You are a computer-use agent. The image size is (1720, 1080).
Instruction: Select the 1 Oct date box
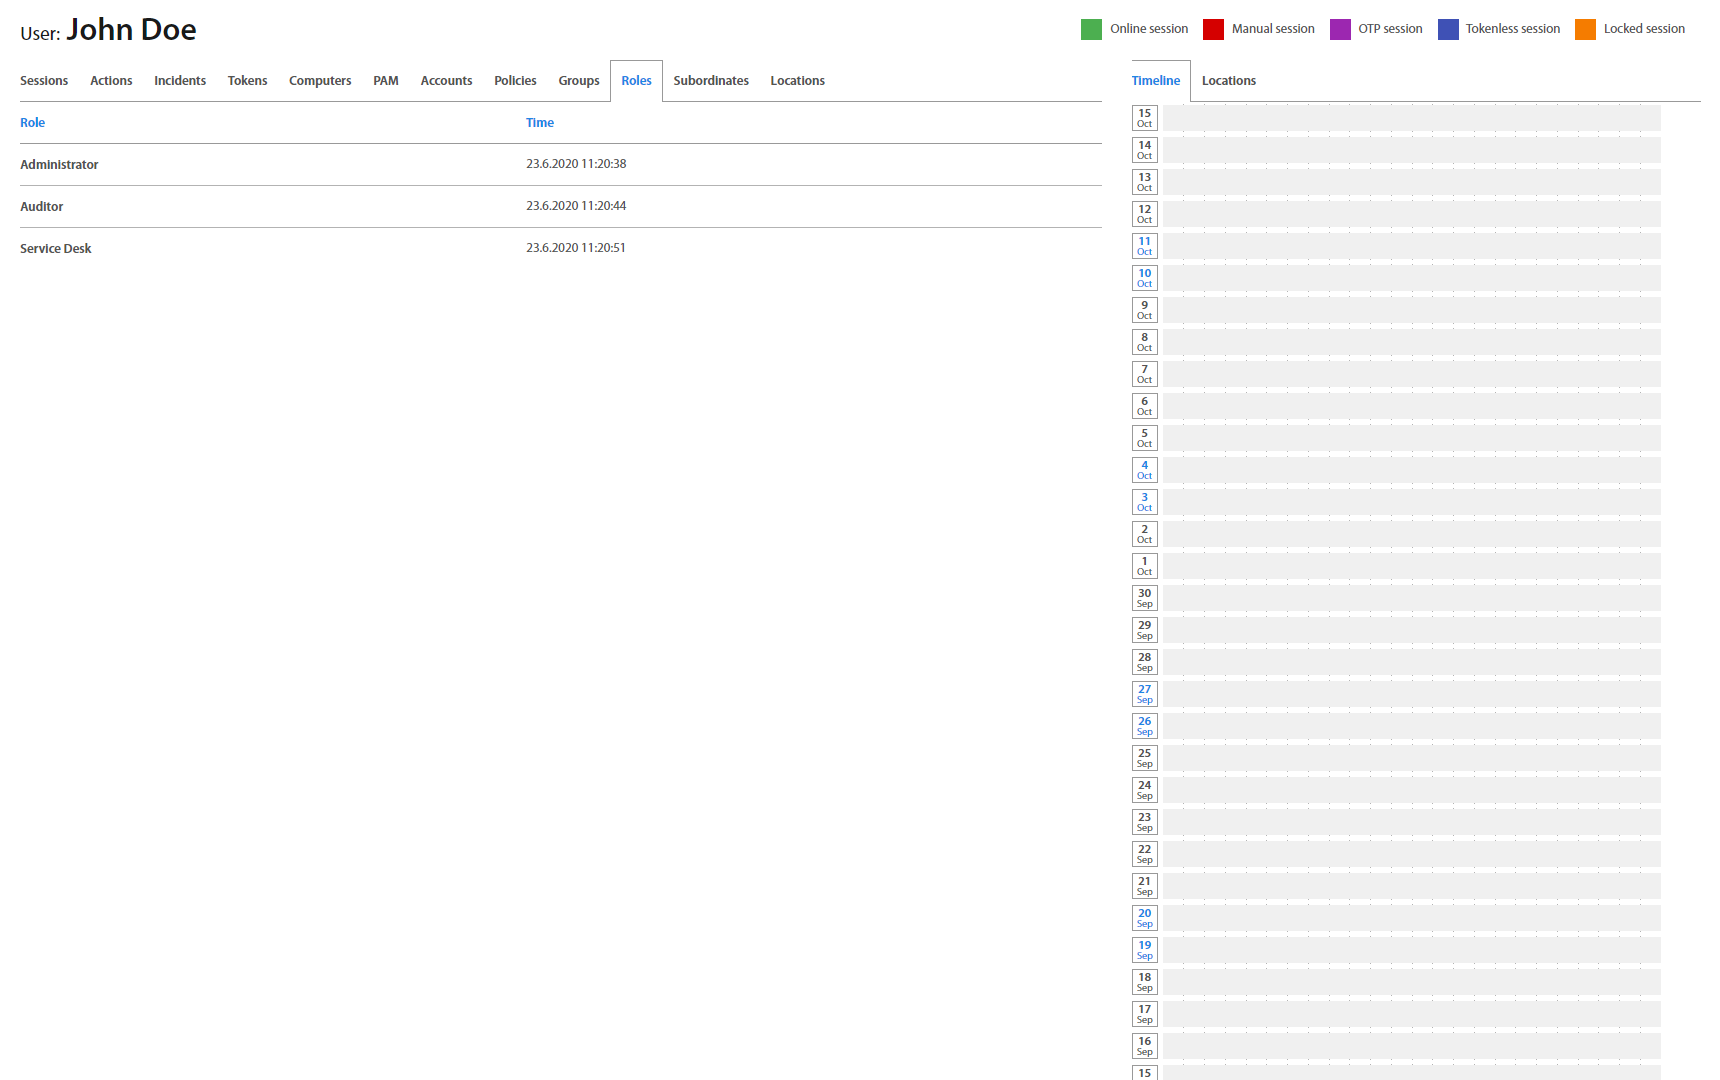point(1144,566)
